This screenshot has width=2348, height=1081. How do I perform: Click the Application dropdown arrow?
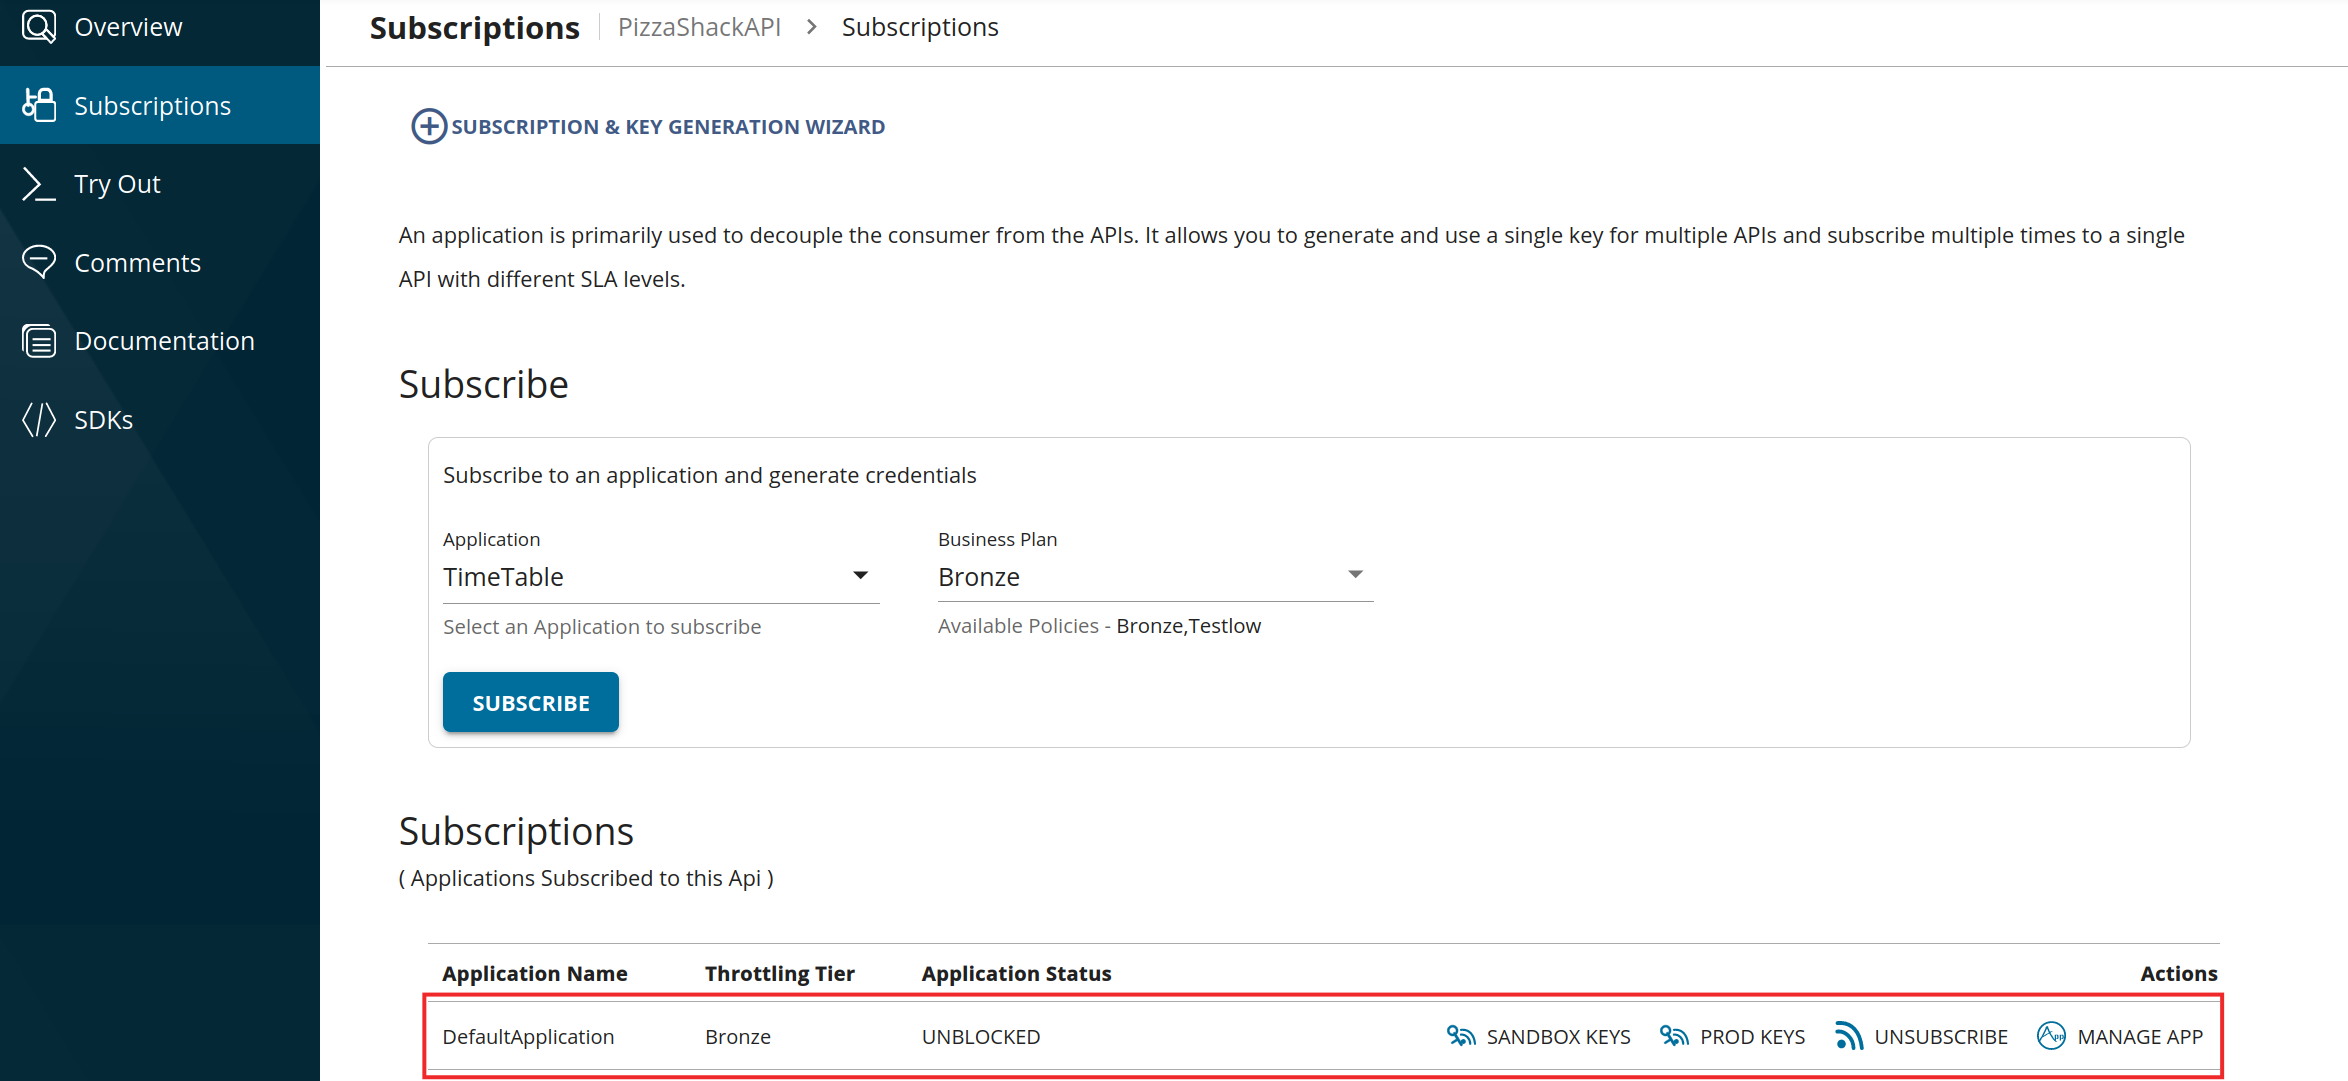[x=860, y=576]
